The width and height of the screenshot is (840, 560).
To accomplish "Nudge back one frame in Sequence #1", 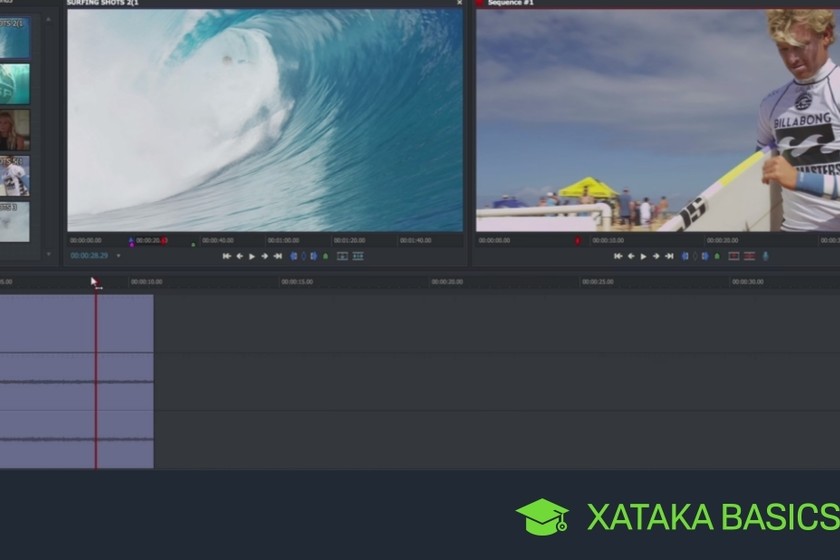I will coord(631,256).
